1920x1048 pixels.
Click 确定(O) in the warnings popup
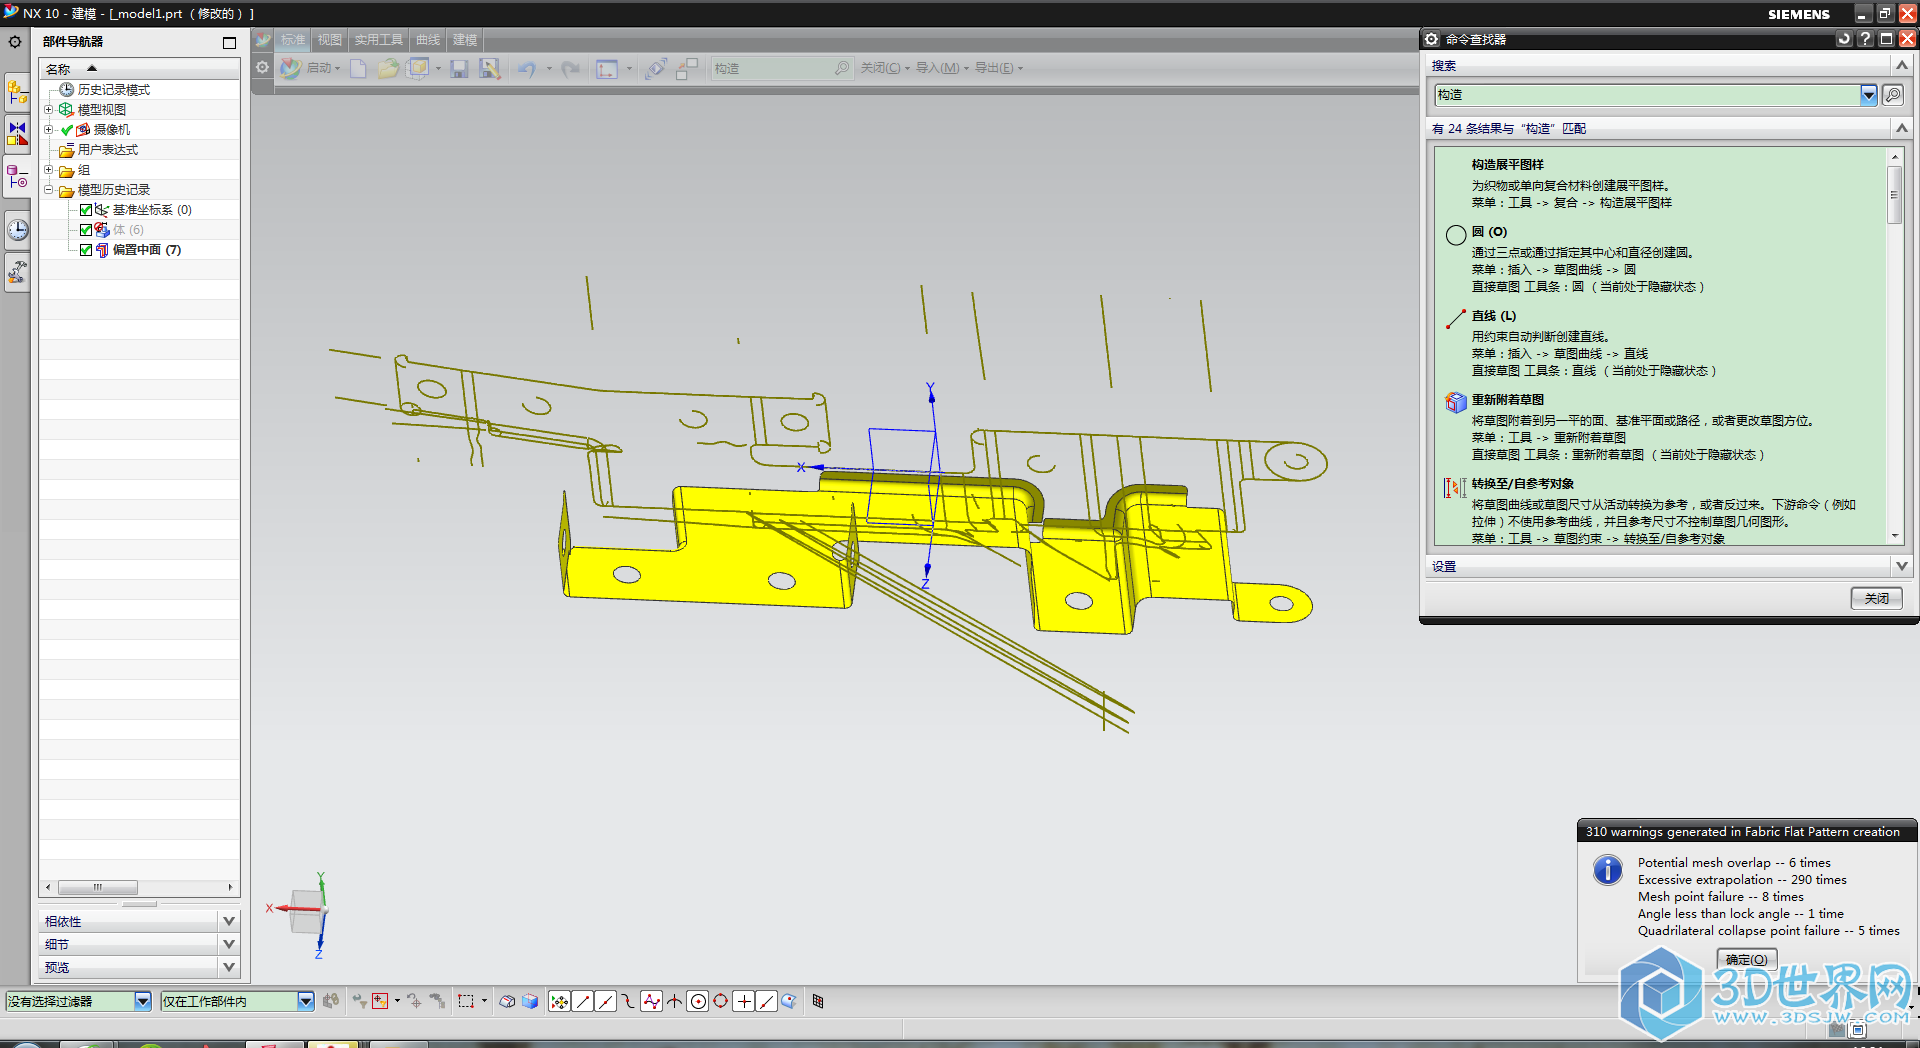(1746, 959)
